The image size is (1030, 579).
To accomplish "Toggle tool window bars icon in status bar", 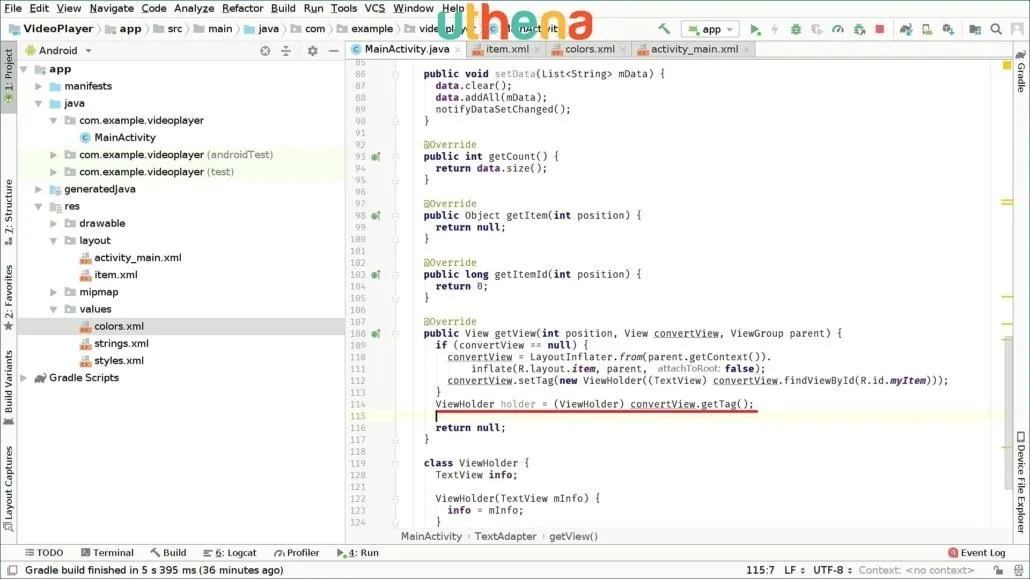I will (x=12, y=570).
